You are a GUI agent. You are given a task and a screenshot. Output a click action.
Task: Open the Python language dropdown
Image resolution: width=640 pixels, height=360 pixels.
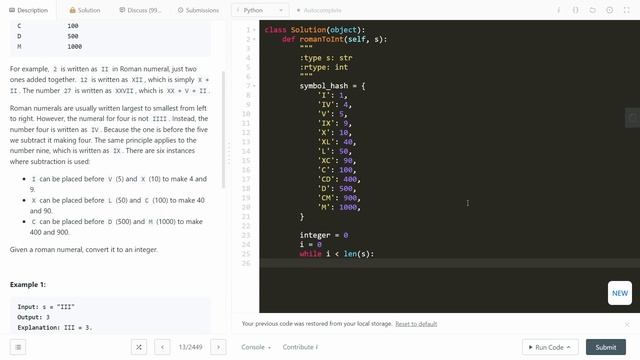tap(260, 10)
